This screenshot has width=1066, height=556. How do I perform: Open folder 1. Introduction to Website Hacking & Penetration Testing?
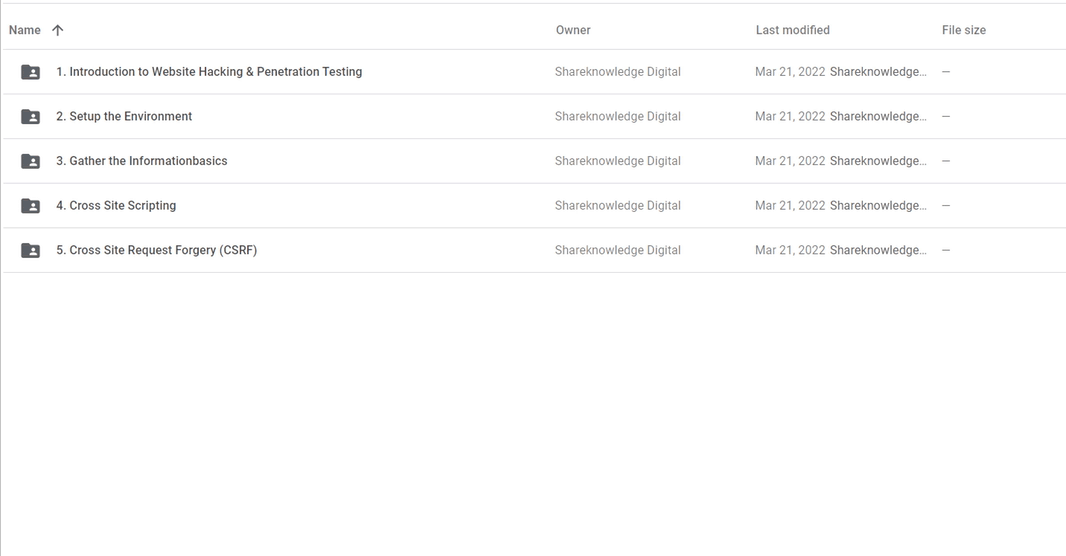point(209,71)
